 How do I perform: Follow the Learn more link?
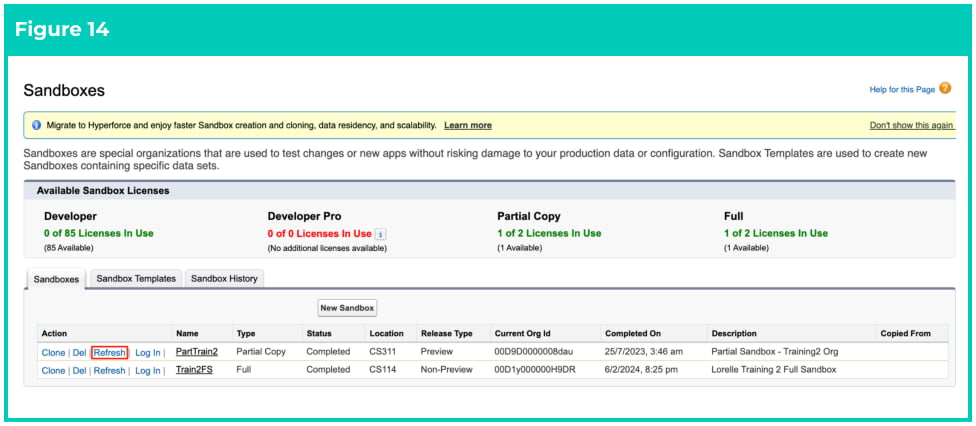(x=467, y=125)
